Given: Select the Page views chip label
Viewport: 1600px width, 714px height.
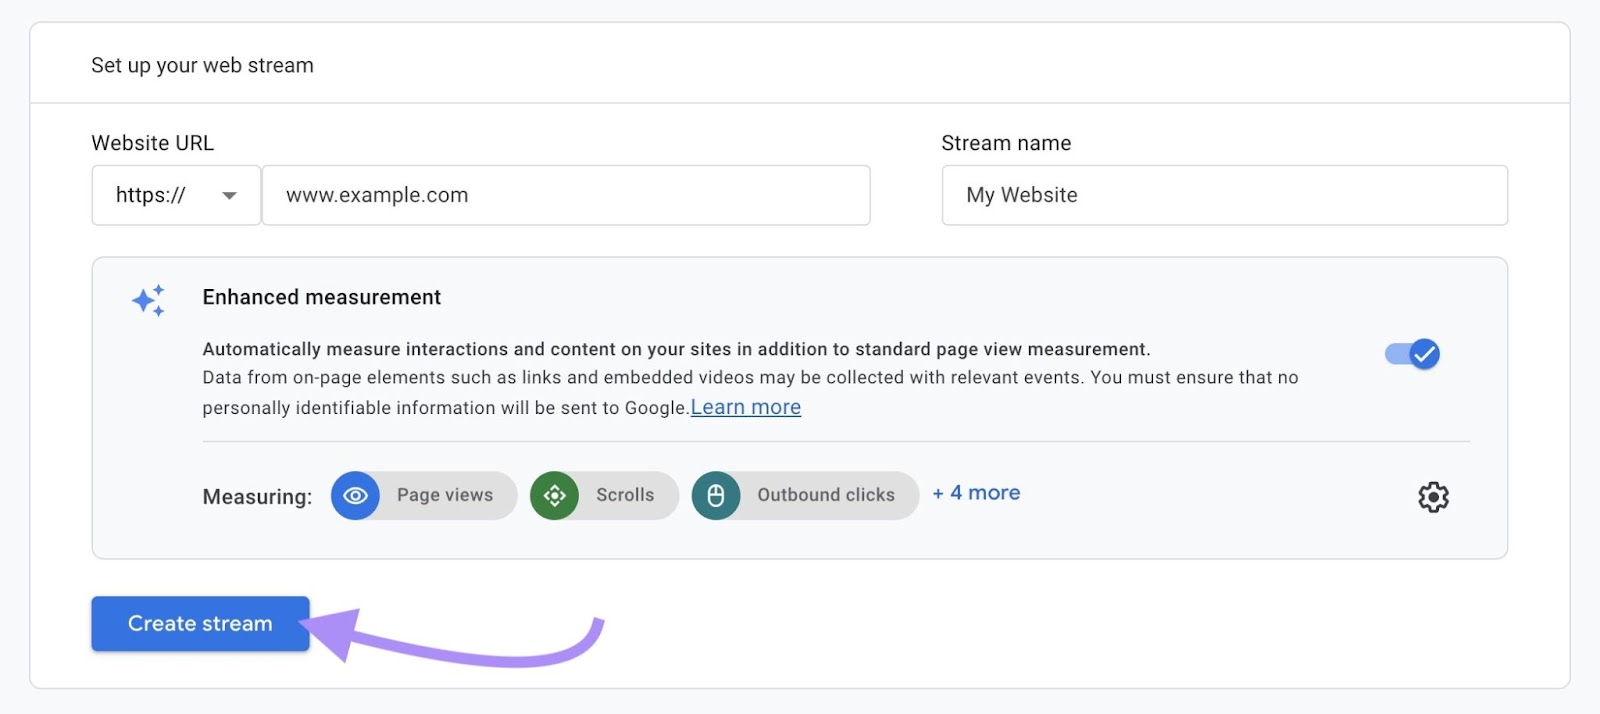Looking at the screenshot, I should [x=445, y=495].
